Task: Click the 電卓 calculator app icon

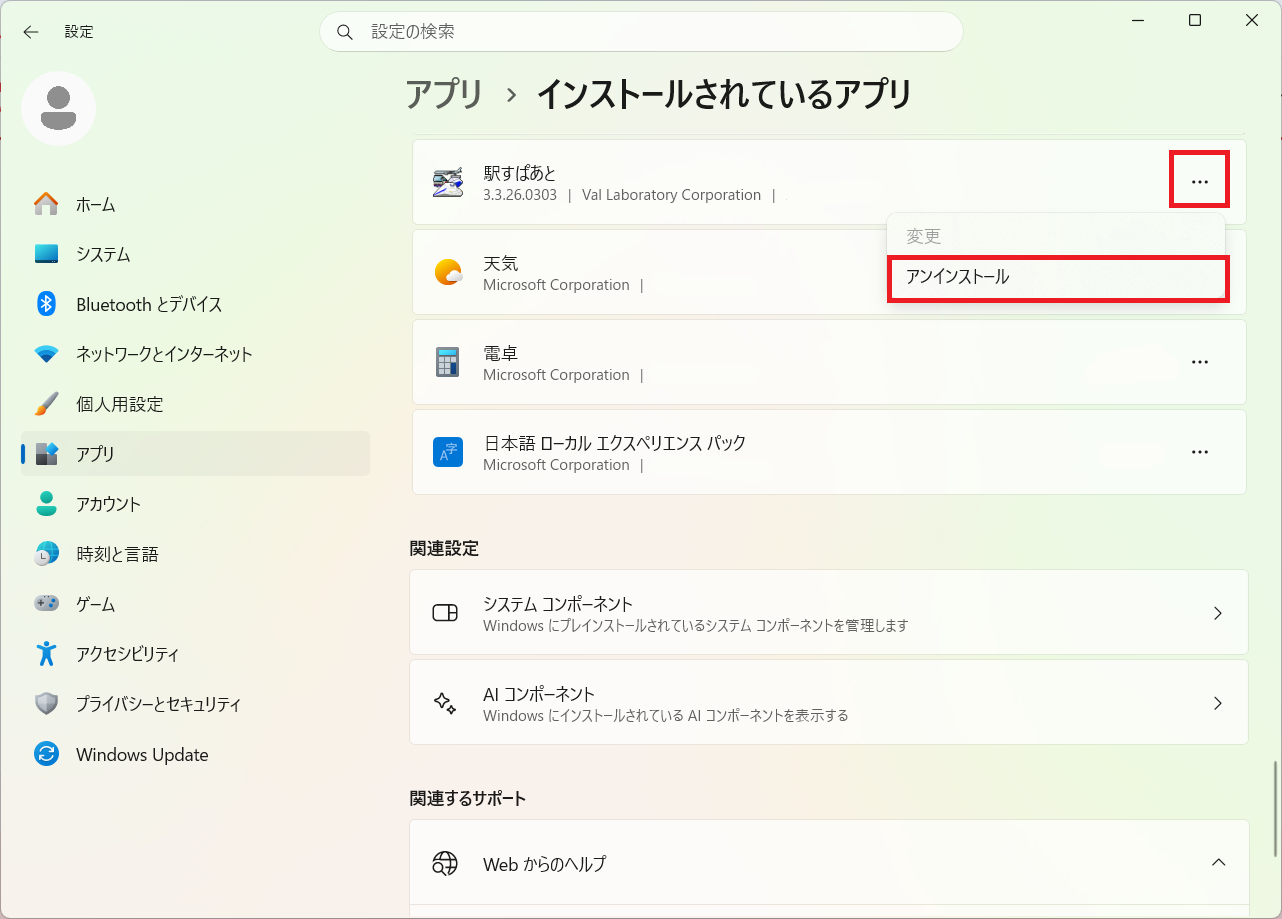Action: 447,362
